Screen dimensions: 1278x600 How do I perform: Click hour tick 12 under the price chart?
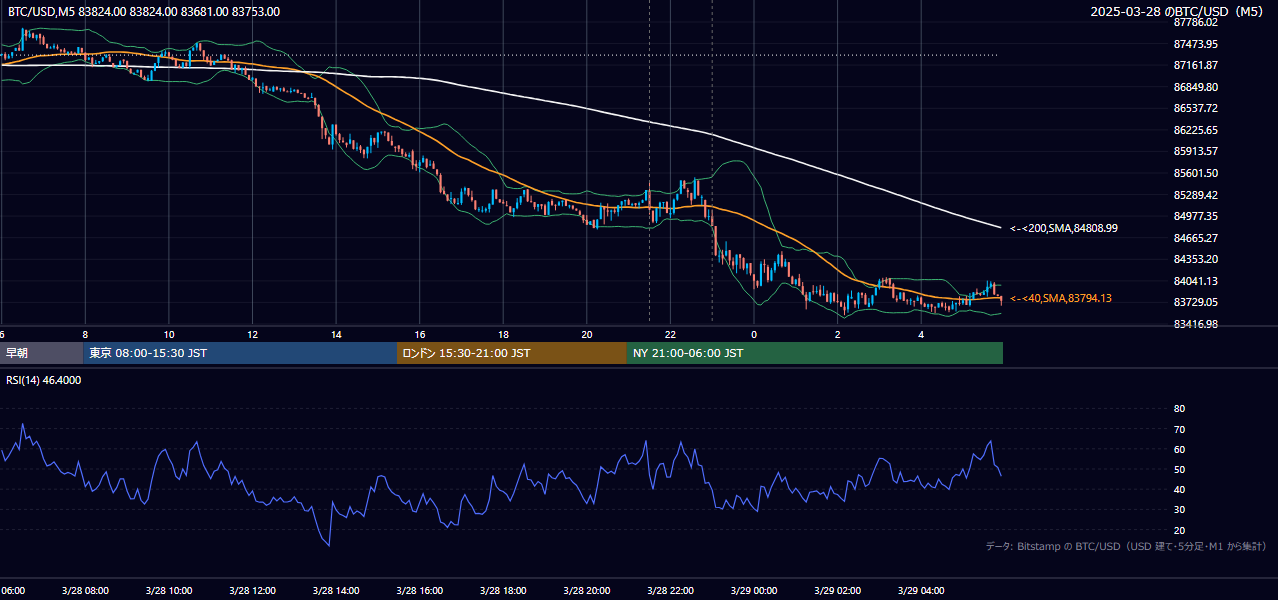pyautogui.click(x=252, y=334)
